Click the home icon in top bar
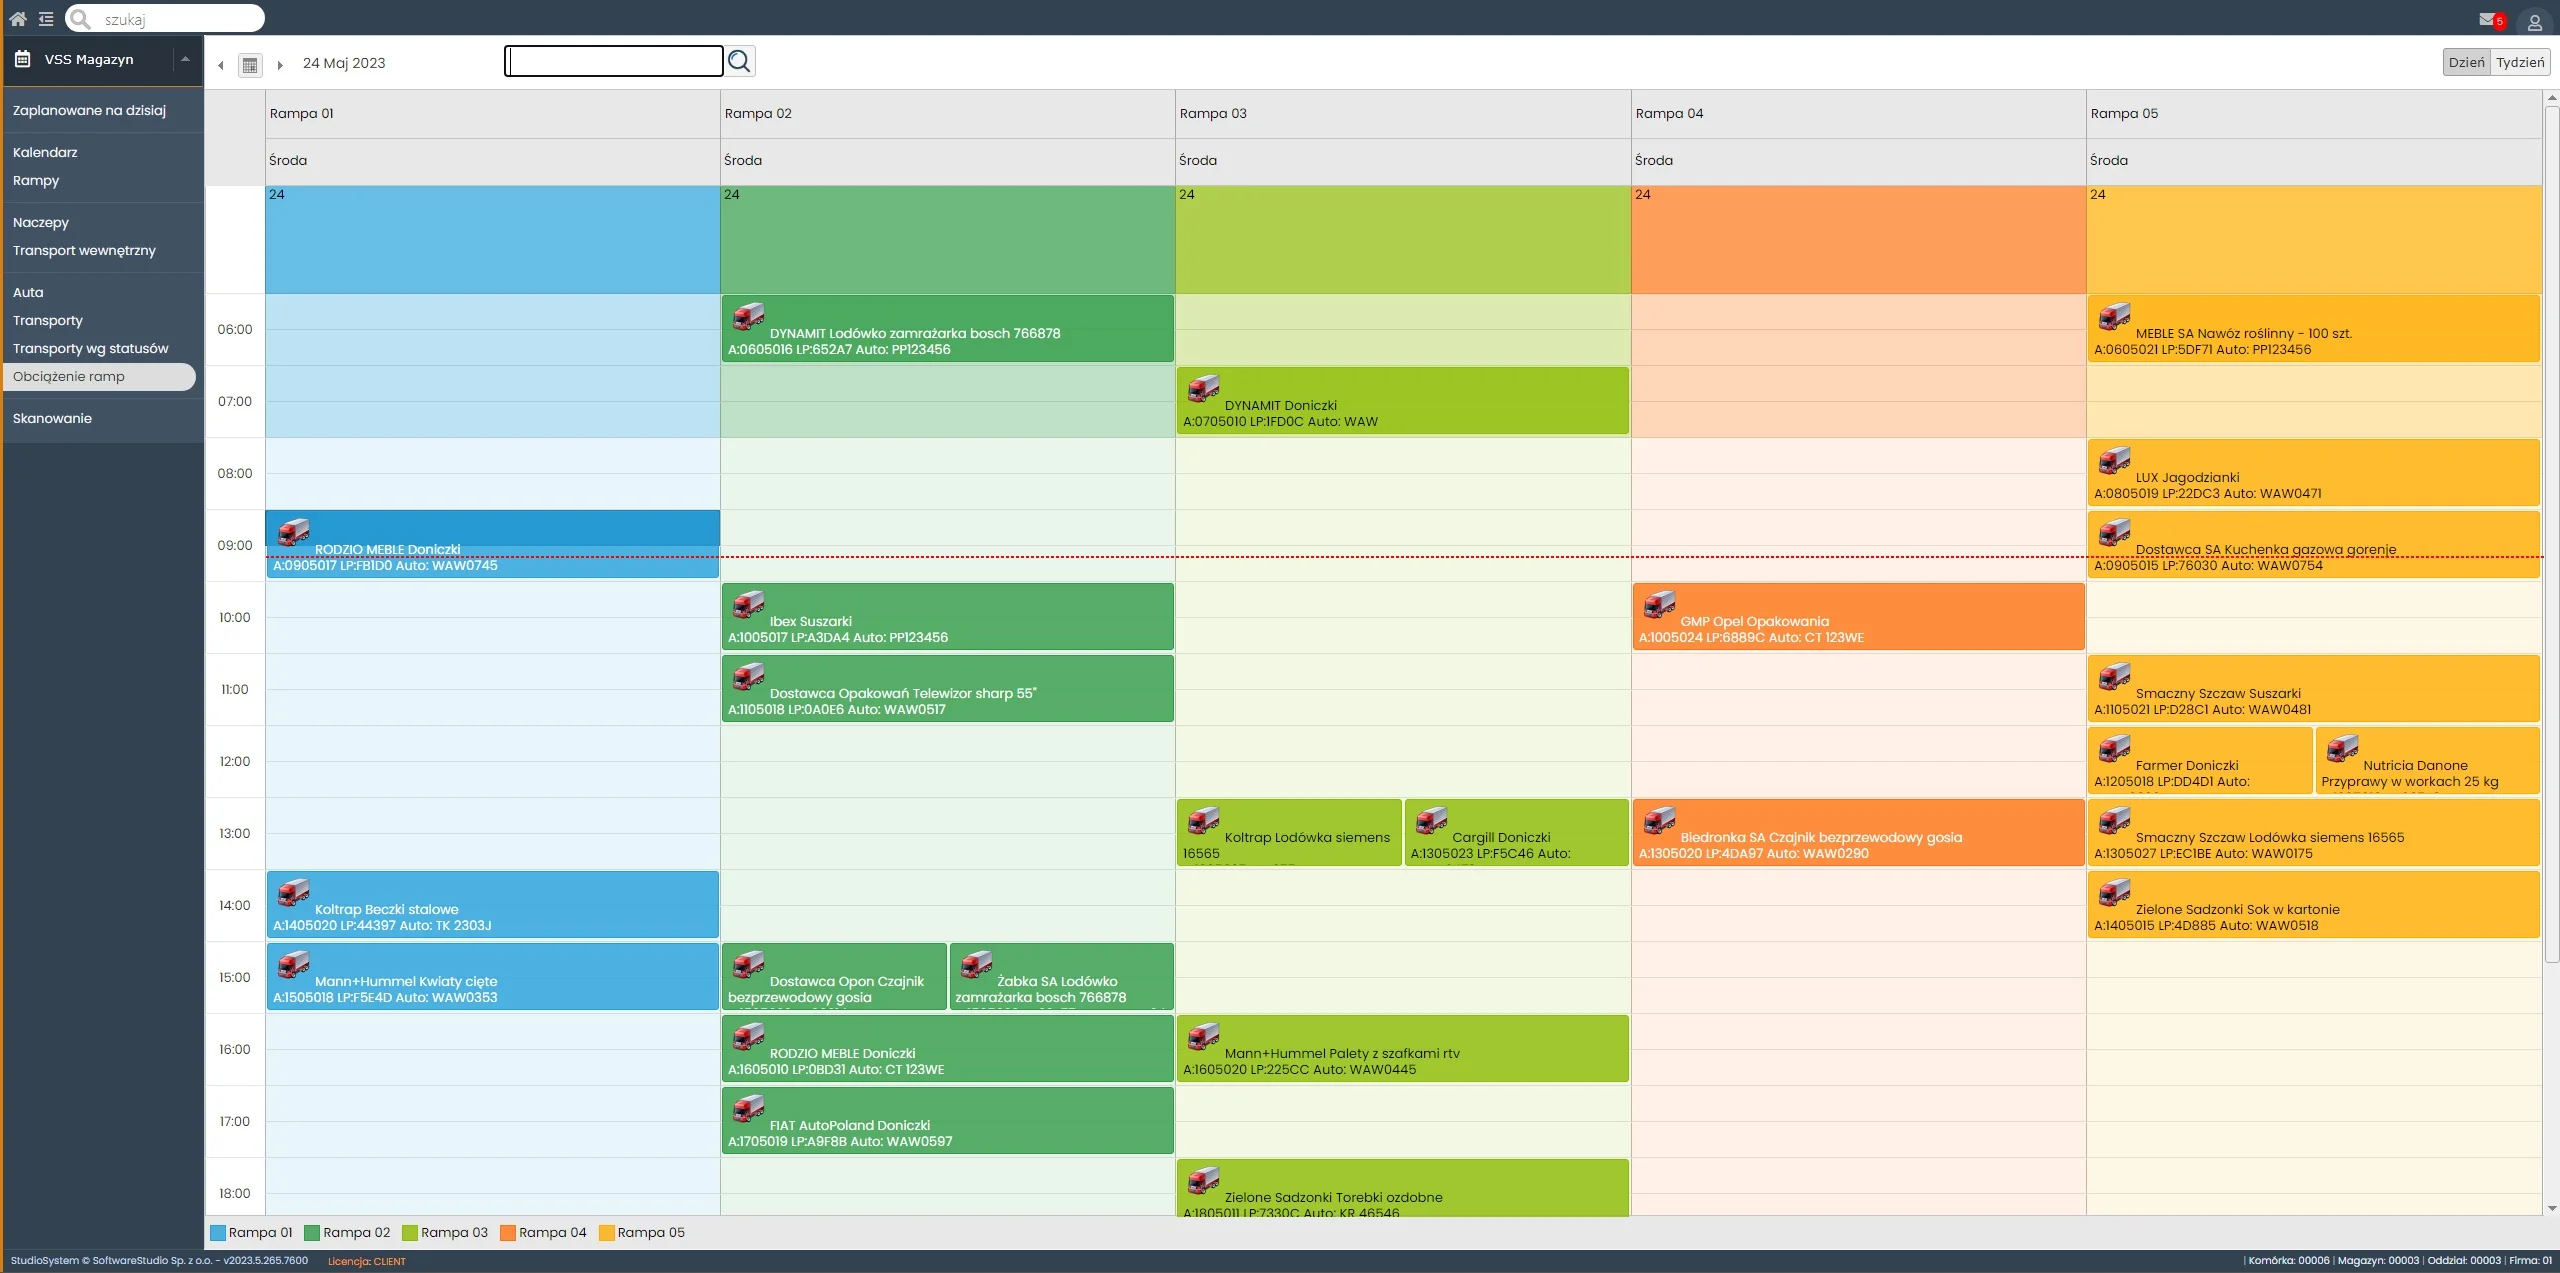The width and height of the screenshot is (2560, 1273). (17, 19)
